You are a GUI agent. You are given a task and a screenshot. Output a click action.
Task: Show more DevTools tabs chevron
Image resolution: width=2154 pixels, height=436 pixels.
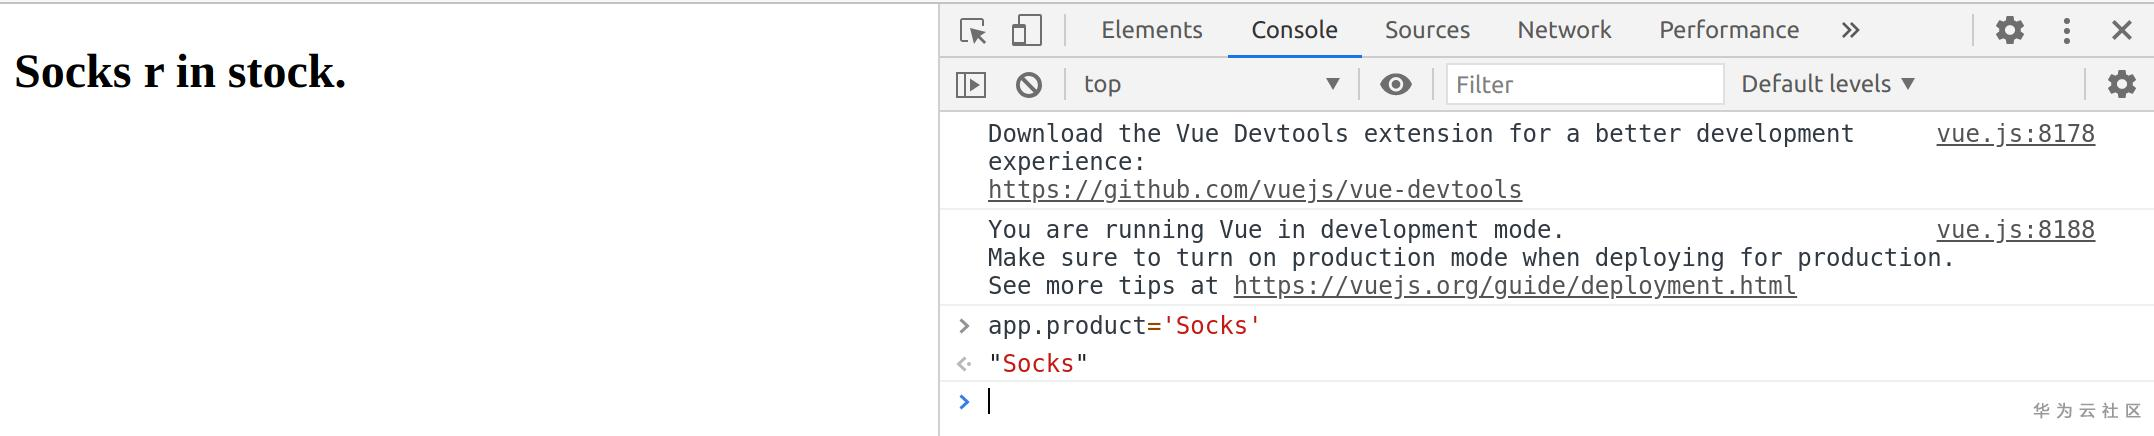1850,31
